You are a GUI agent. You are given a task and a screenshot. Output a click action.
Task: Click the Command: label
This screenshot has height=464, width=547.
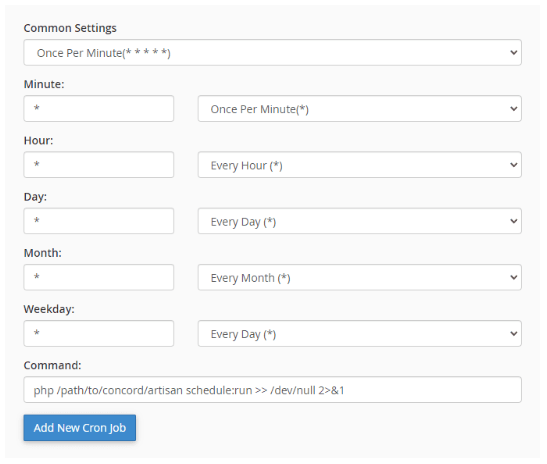52,365
